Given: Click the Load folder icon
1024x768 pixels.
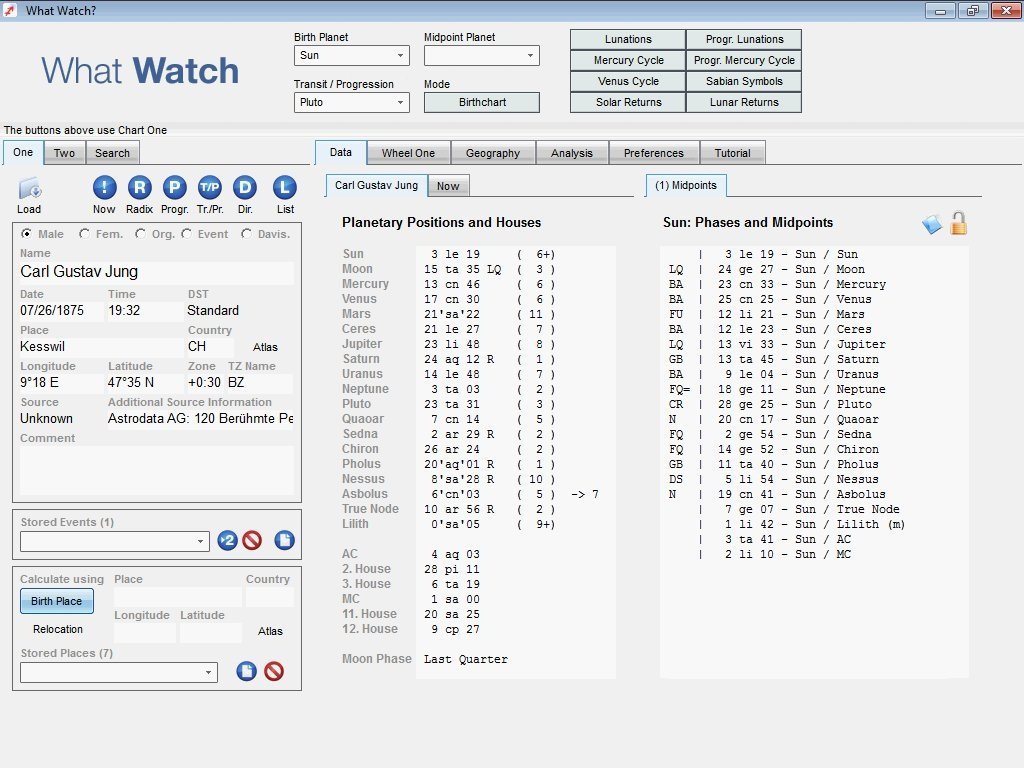Looking at the screenshot, I should point(29,189).
